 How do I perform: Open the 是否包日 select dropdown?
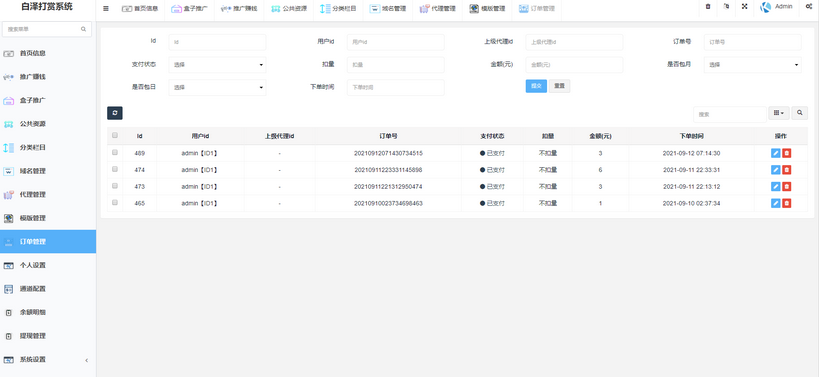click(217, 87)
